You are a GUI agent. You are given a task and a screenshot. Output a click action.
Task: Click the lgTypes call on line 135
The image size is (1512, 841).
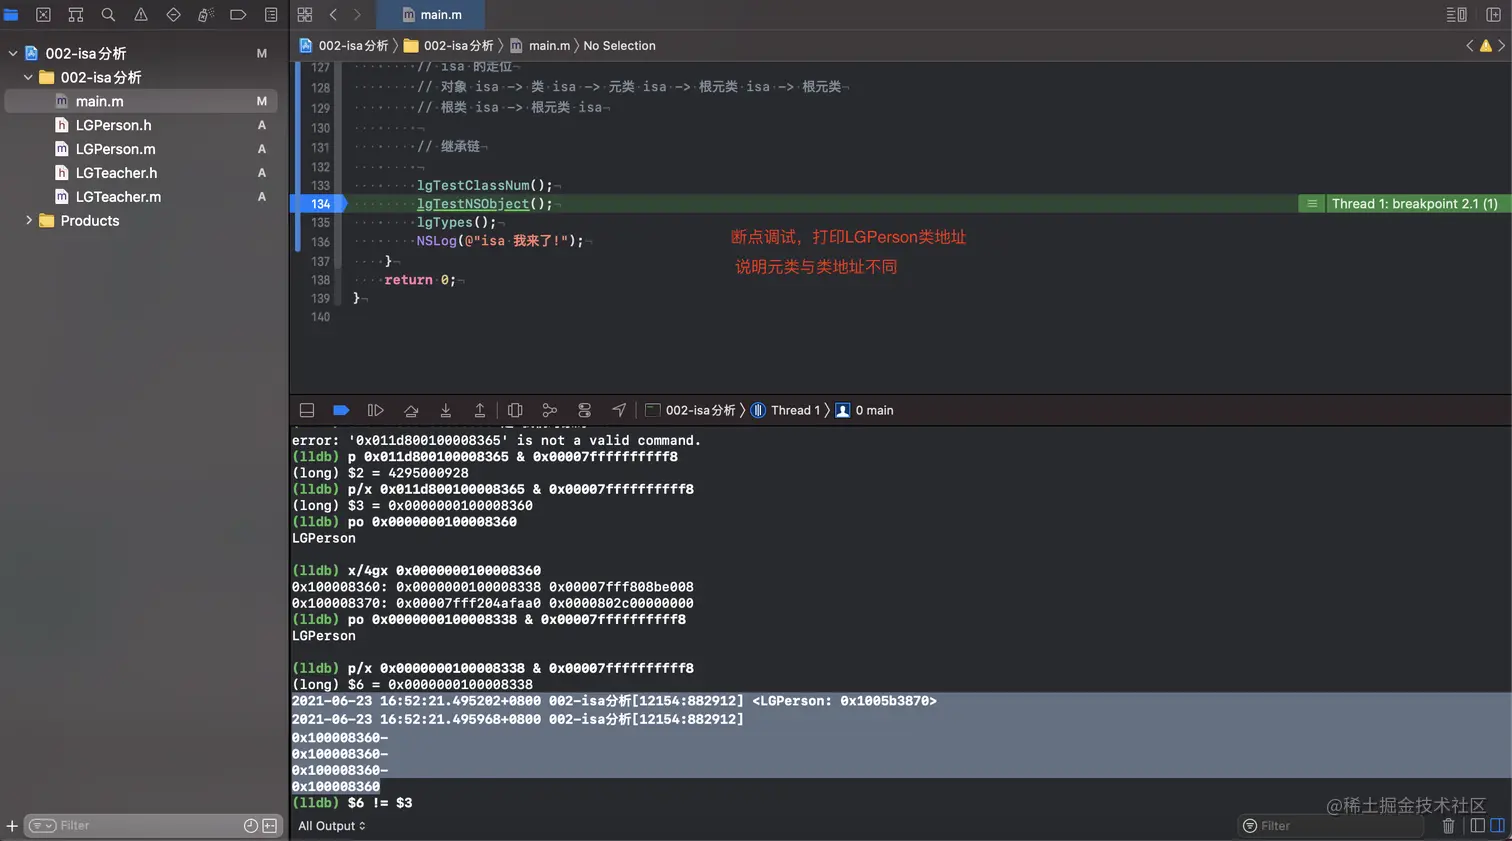[457, 222]
